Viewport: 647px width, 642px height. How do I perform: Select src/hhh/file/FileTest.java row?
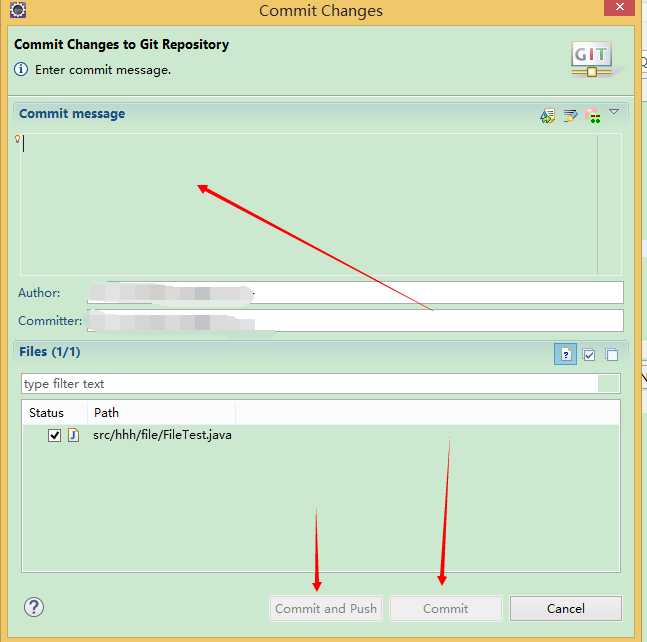click(321, 435)
